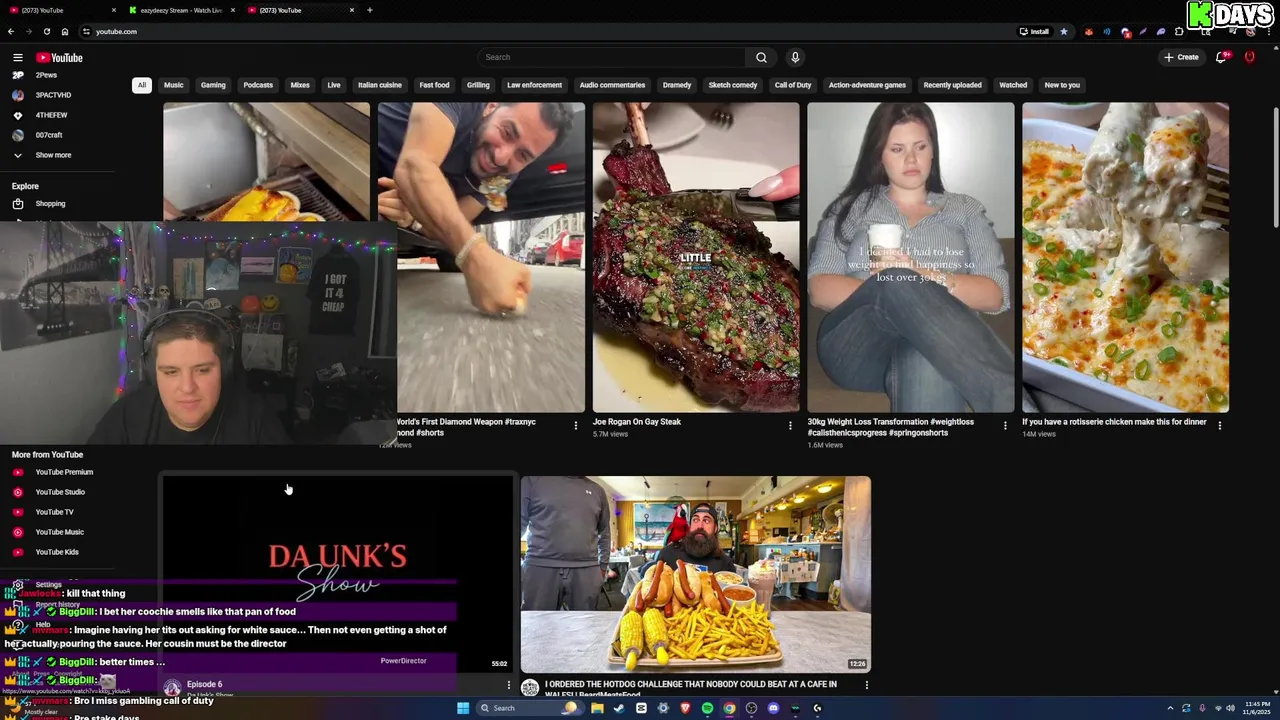
Task: Install the YouTube app from address bar
Action: point(1034,32)
